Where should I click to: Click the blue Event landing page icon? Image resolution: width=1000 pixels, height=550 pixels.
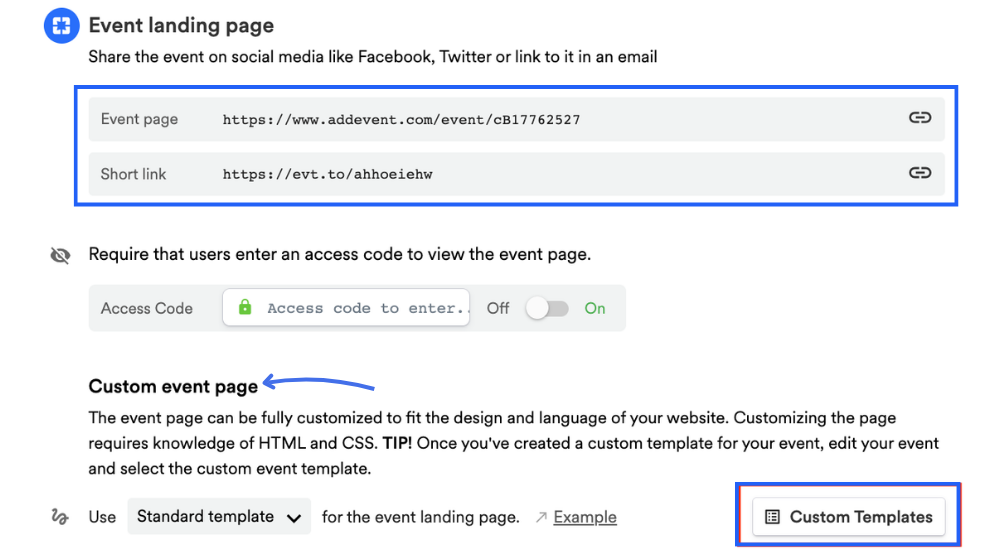pyautogui.click(x=61, y=26)
